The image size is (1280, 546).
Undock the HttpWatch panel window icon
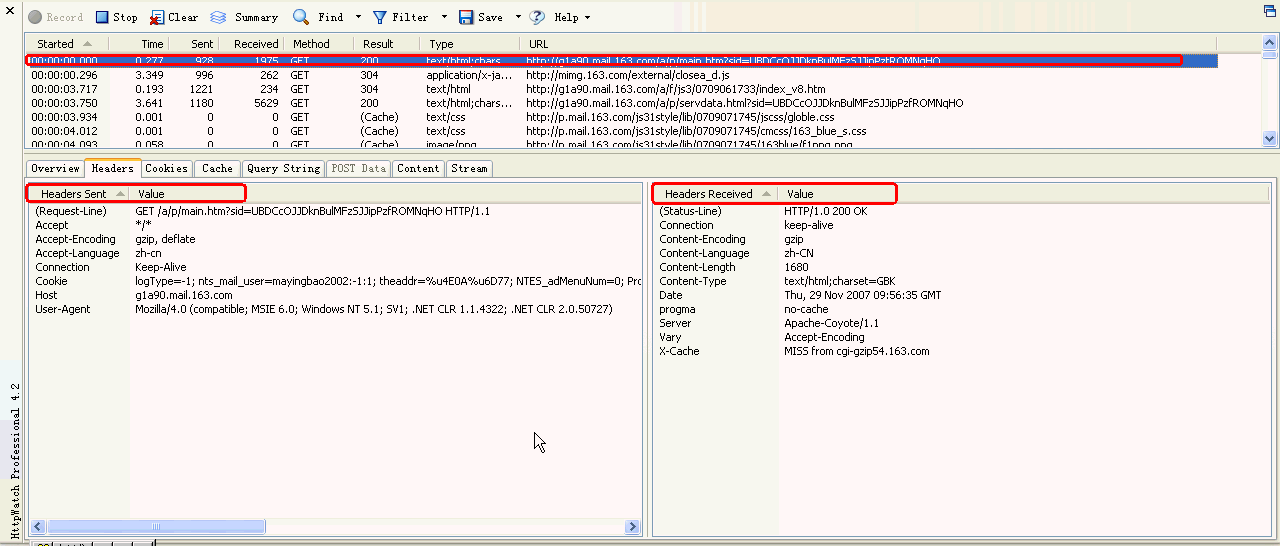(x=1269, y=11)
